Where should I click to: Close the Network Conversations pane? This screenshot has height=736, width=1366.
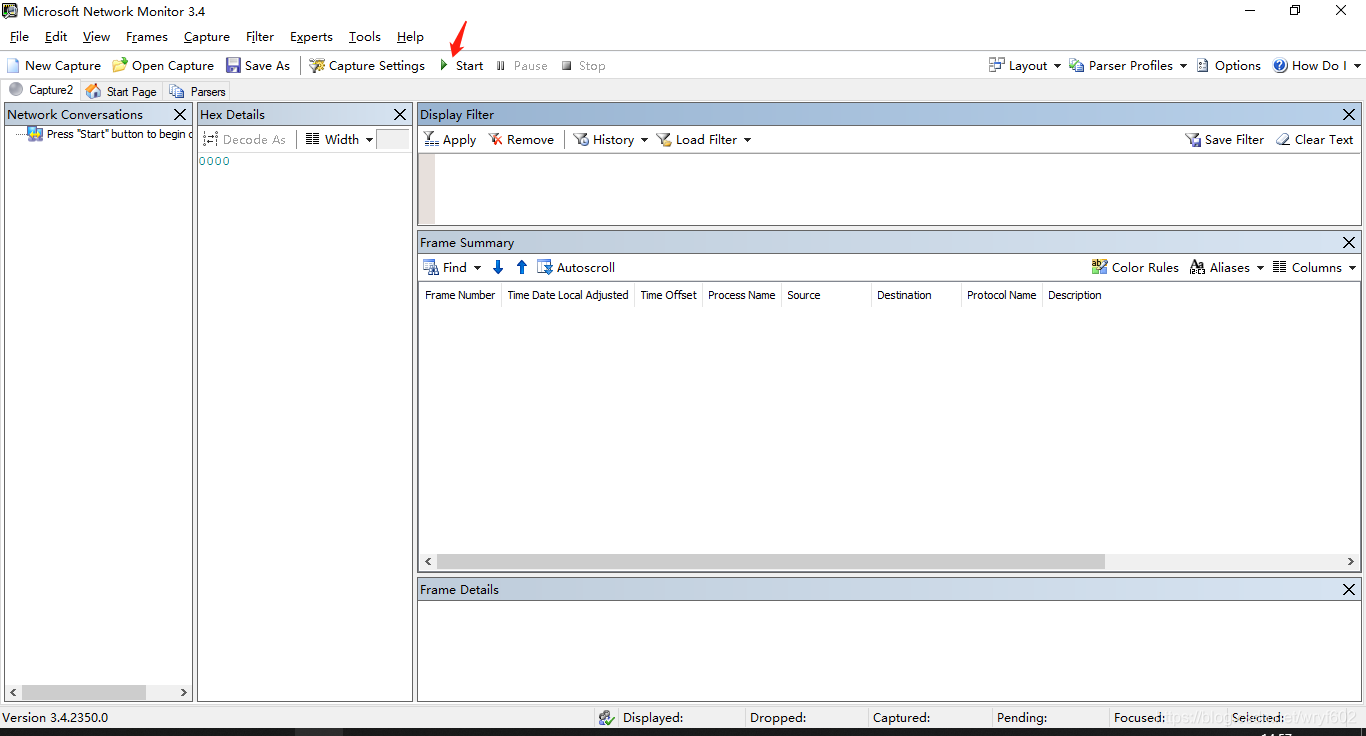tap(180, 115)
